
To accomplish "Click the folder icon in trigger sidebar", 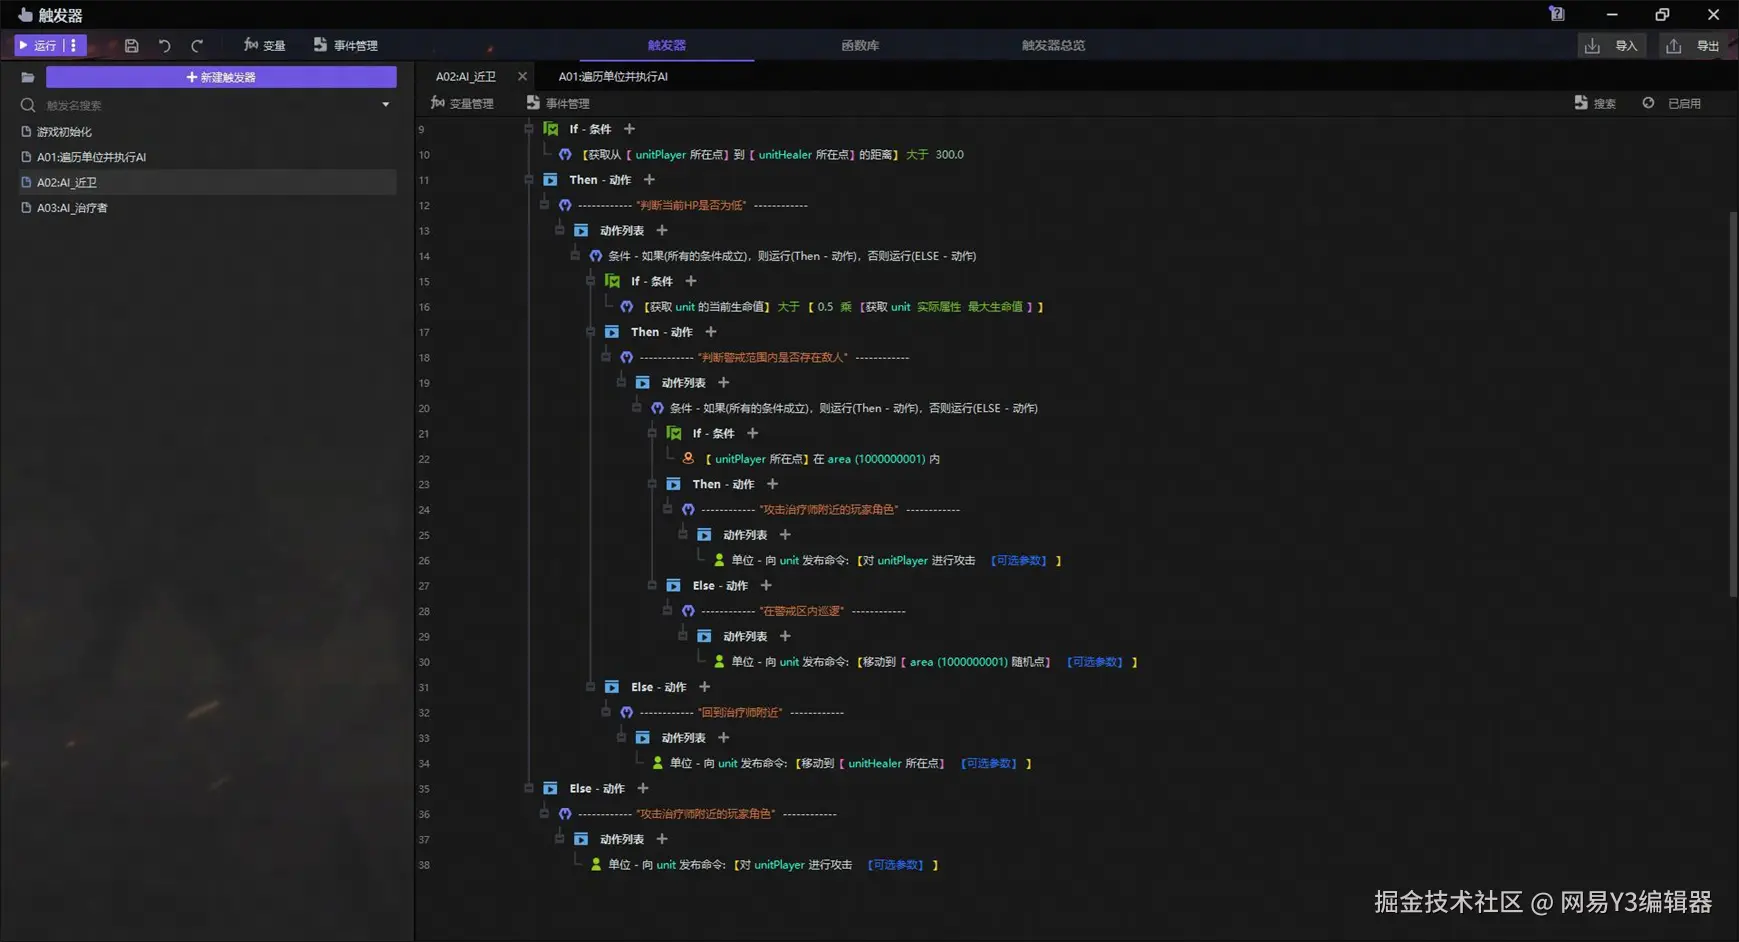I will pyautogui.click(x=28, y=77).
